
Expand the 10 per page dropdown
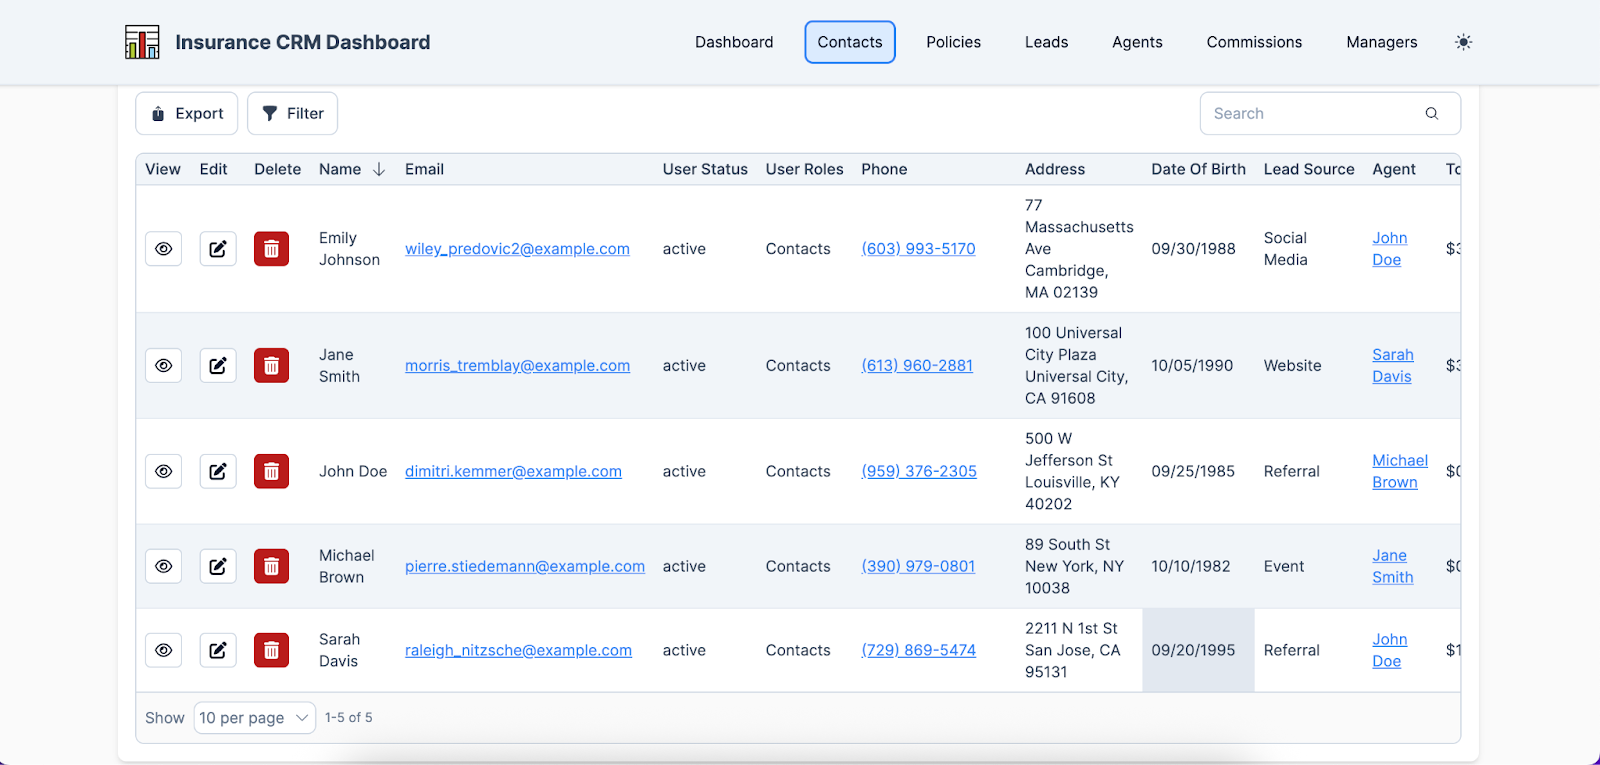click(x=254, y=718)
